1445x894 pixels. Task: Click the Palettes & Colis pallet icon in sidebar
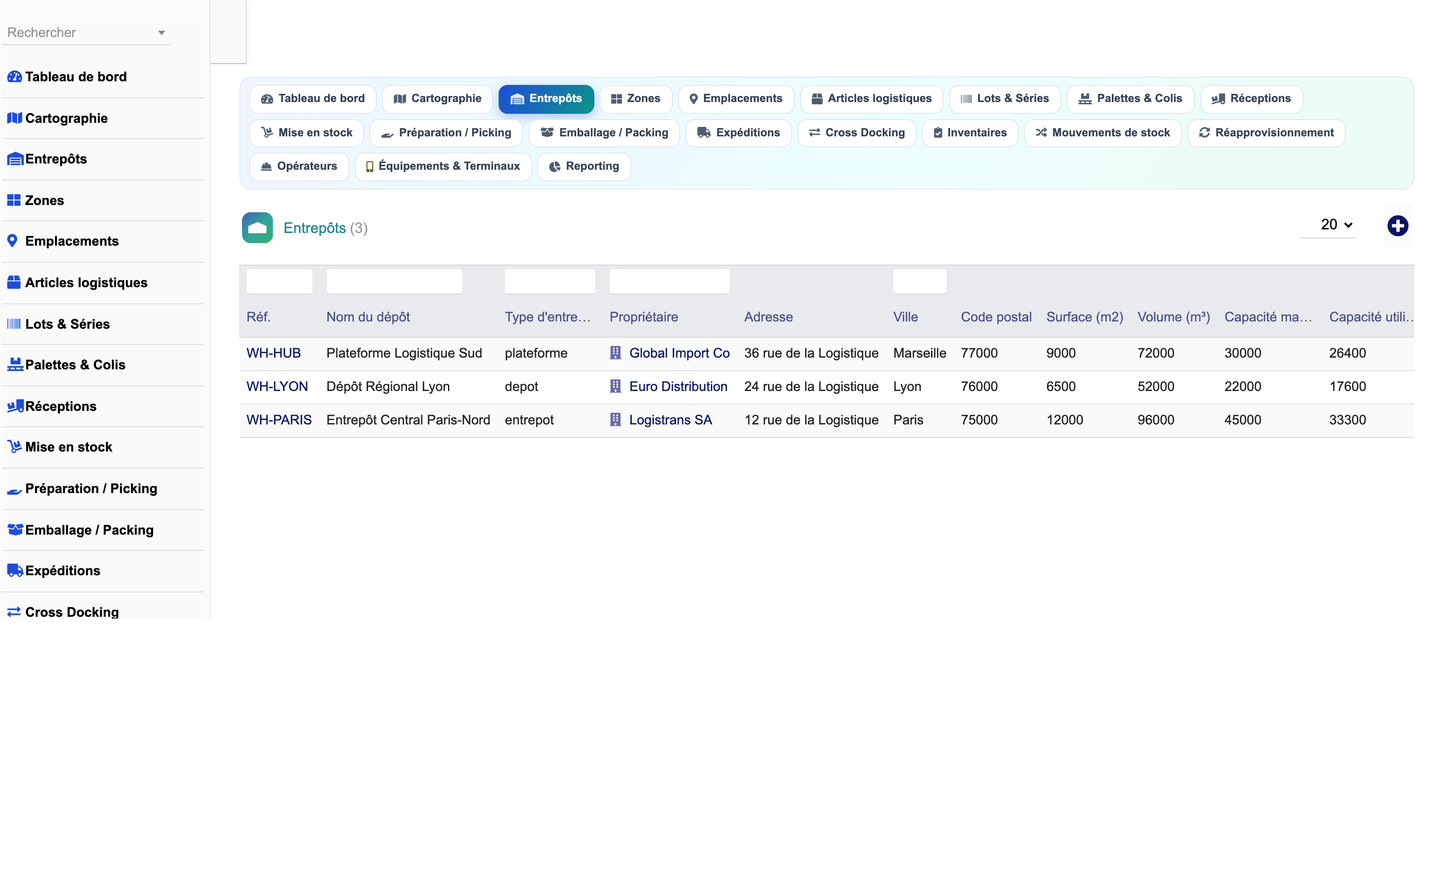15,365
